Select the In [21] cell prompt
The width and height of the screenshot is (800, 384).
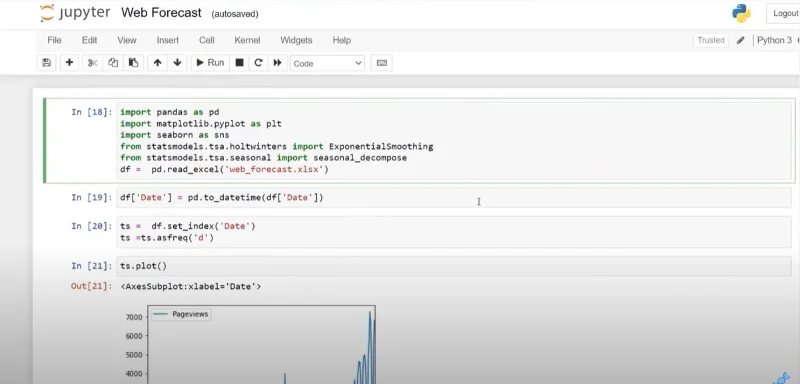click(x=91, y=266)
